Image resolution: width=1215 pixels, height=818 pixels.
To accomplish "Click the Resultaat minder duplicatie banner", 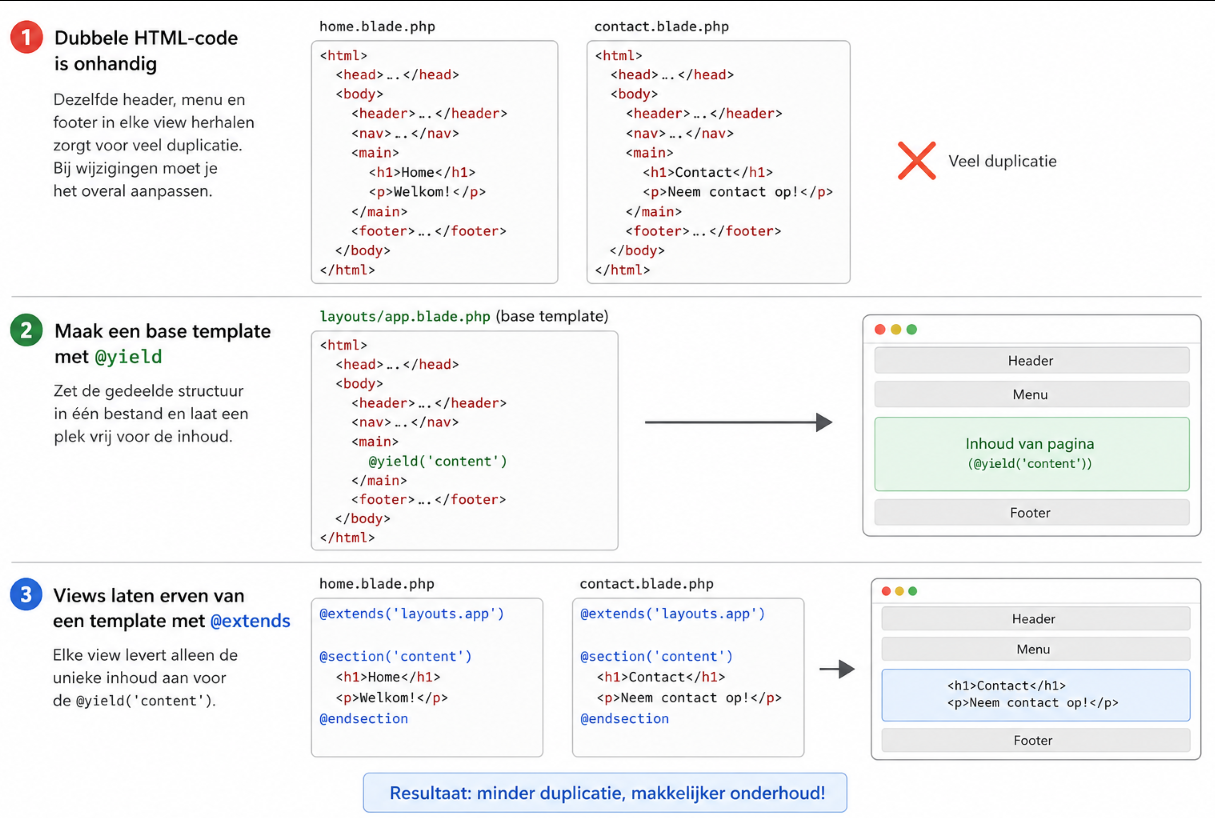I will [605, 793].
